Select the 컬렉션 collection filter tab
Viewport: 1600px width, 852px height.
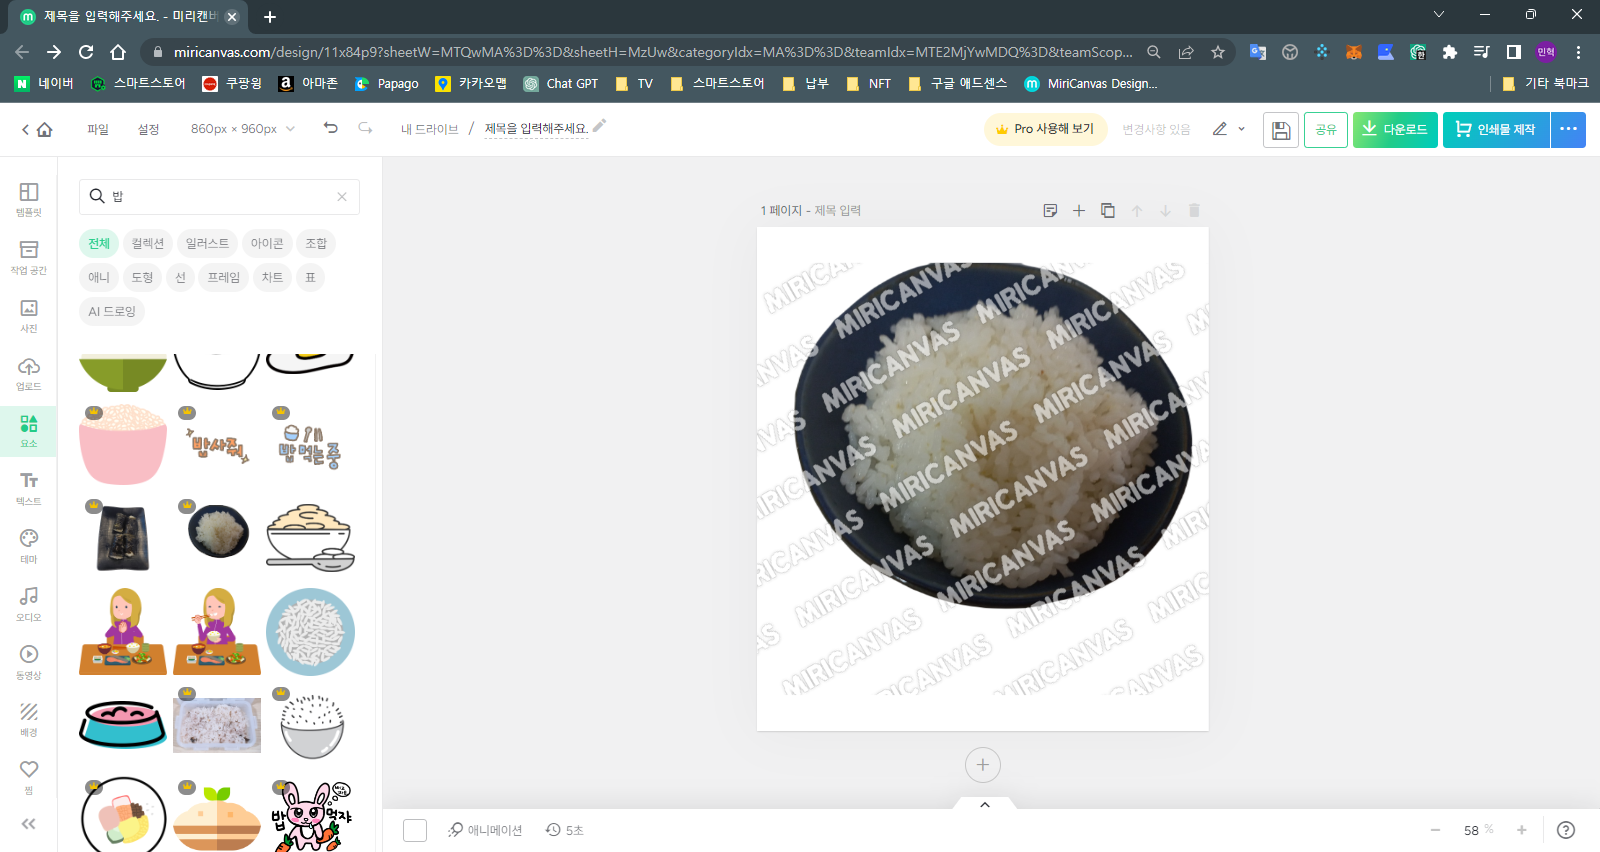[x=148, y=243]
